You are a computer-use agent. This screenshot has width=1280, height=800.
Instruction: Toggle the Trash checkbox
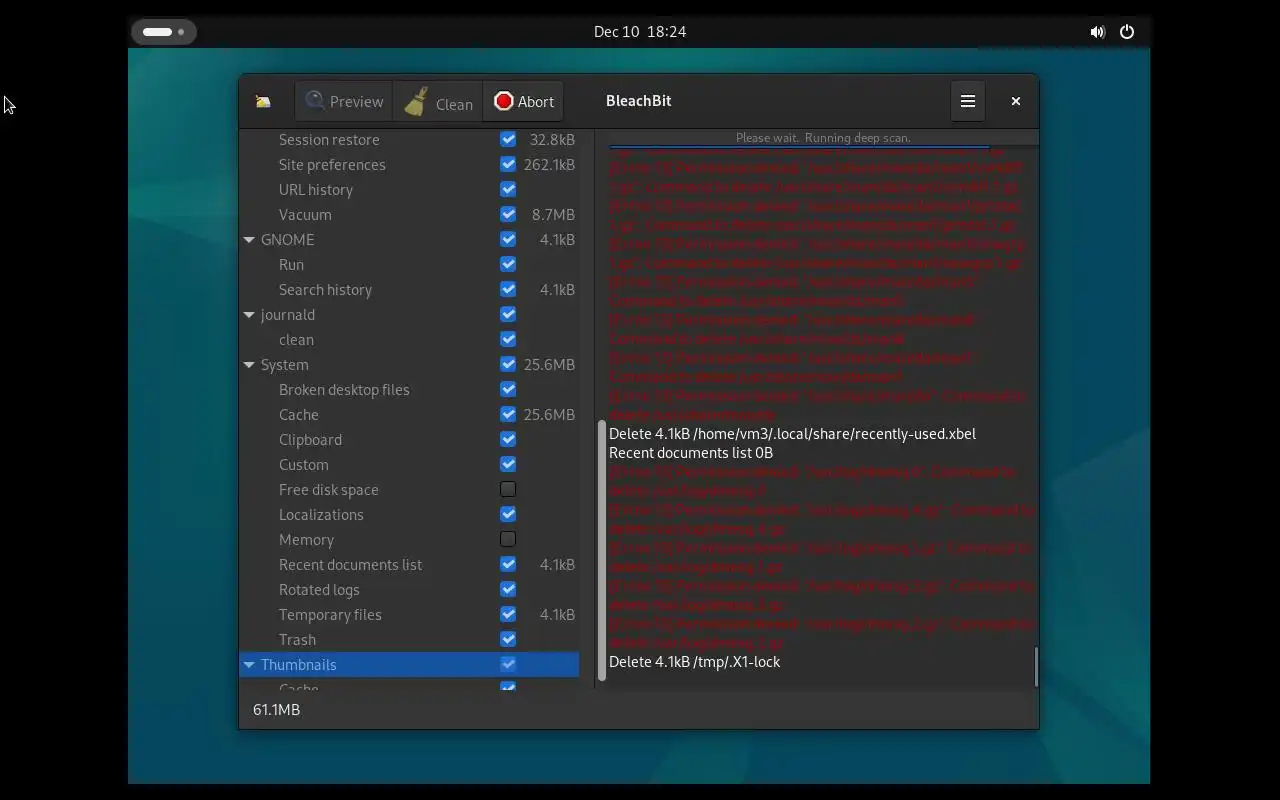508,639
